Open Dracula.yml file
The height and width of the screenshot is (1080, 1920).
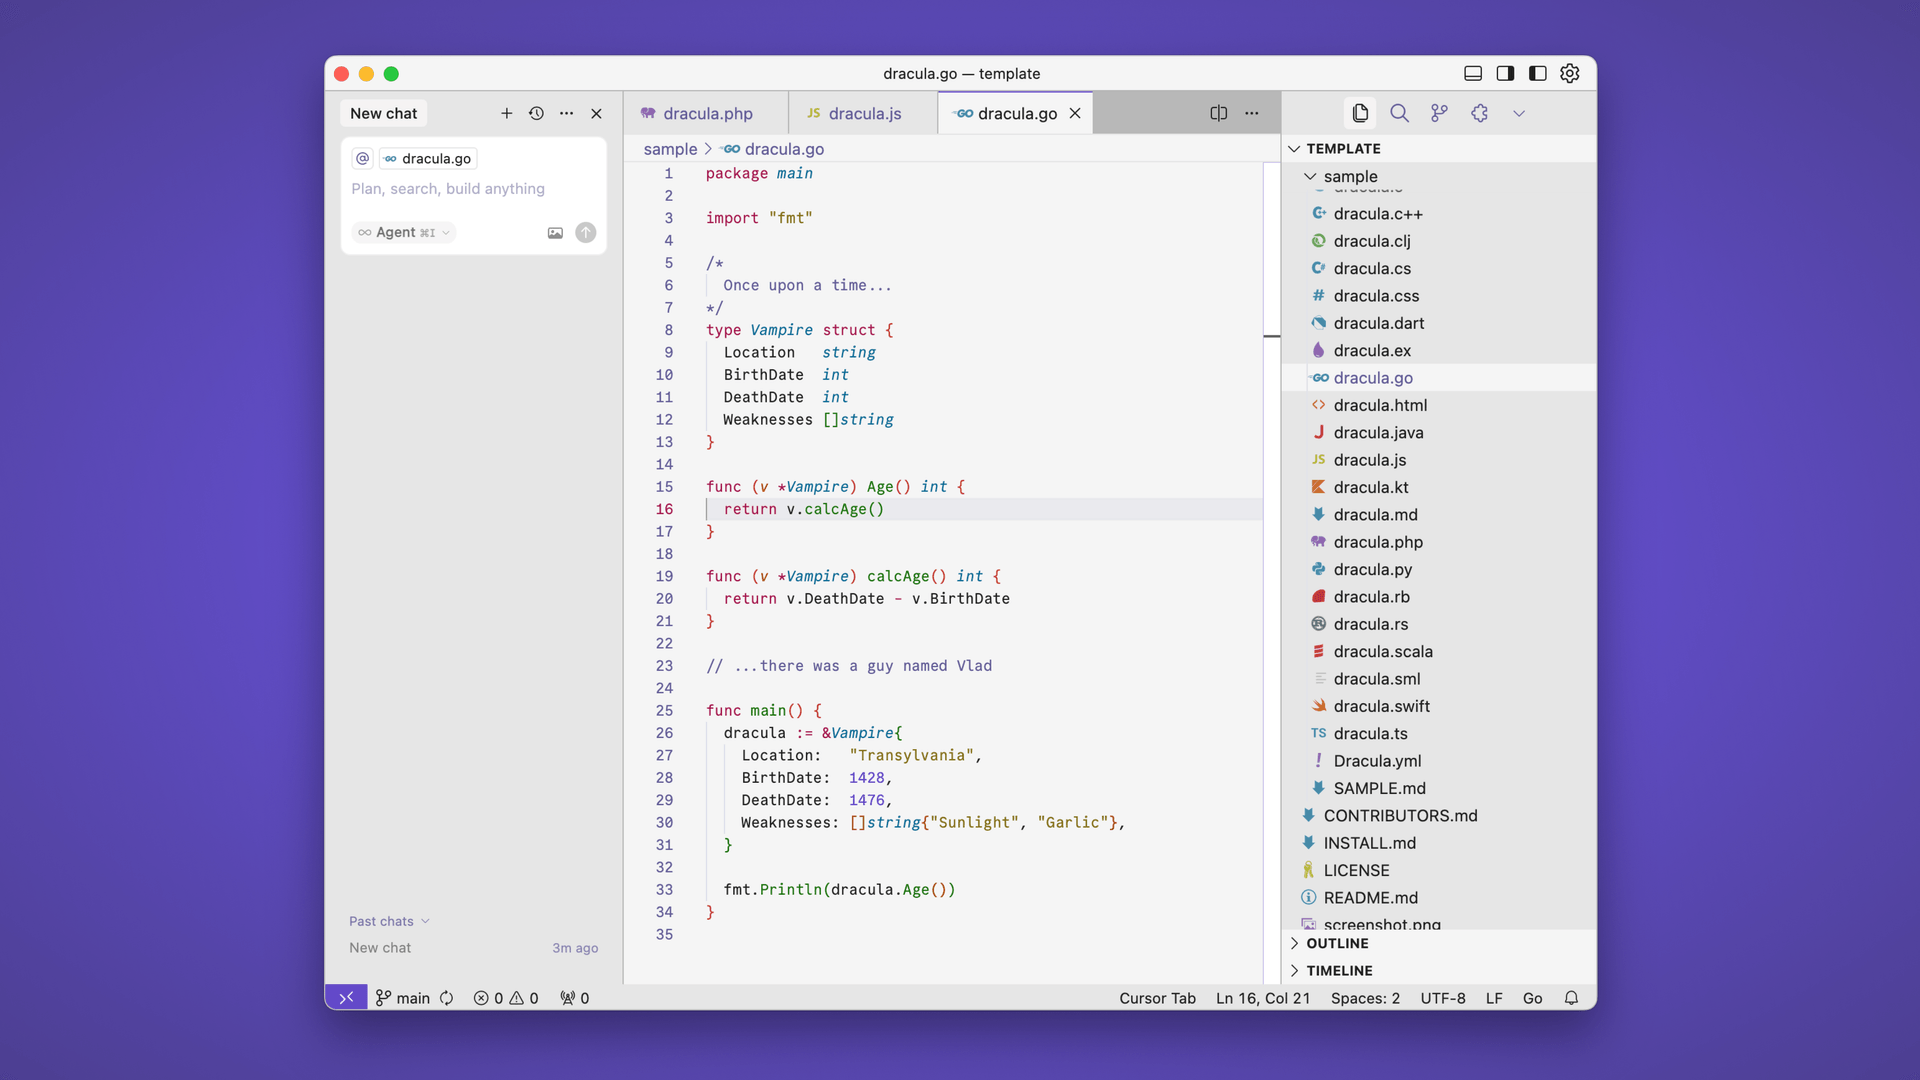pos(1439,761)
